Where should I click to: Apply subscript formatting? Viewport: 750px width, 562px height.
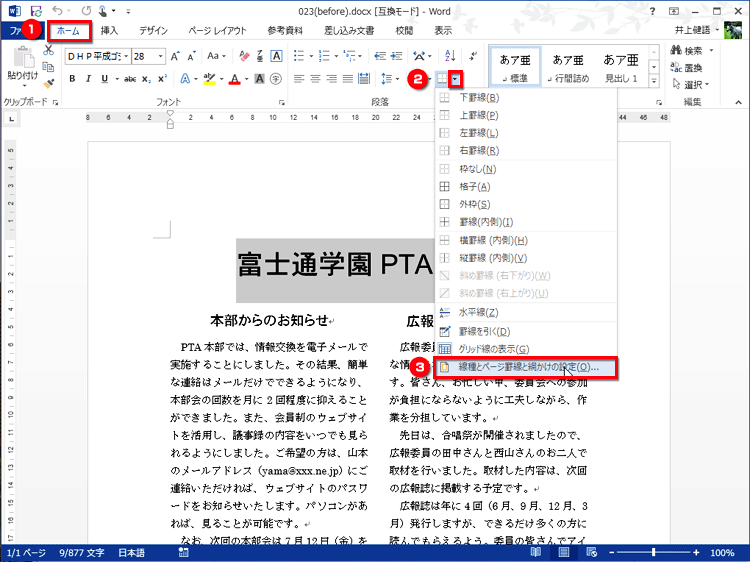pos(146,79)
